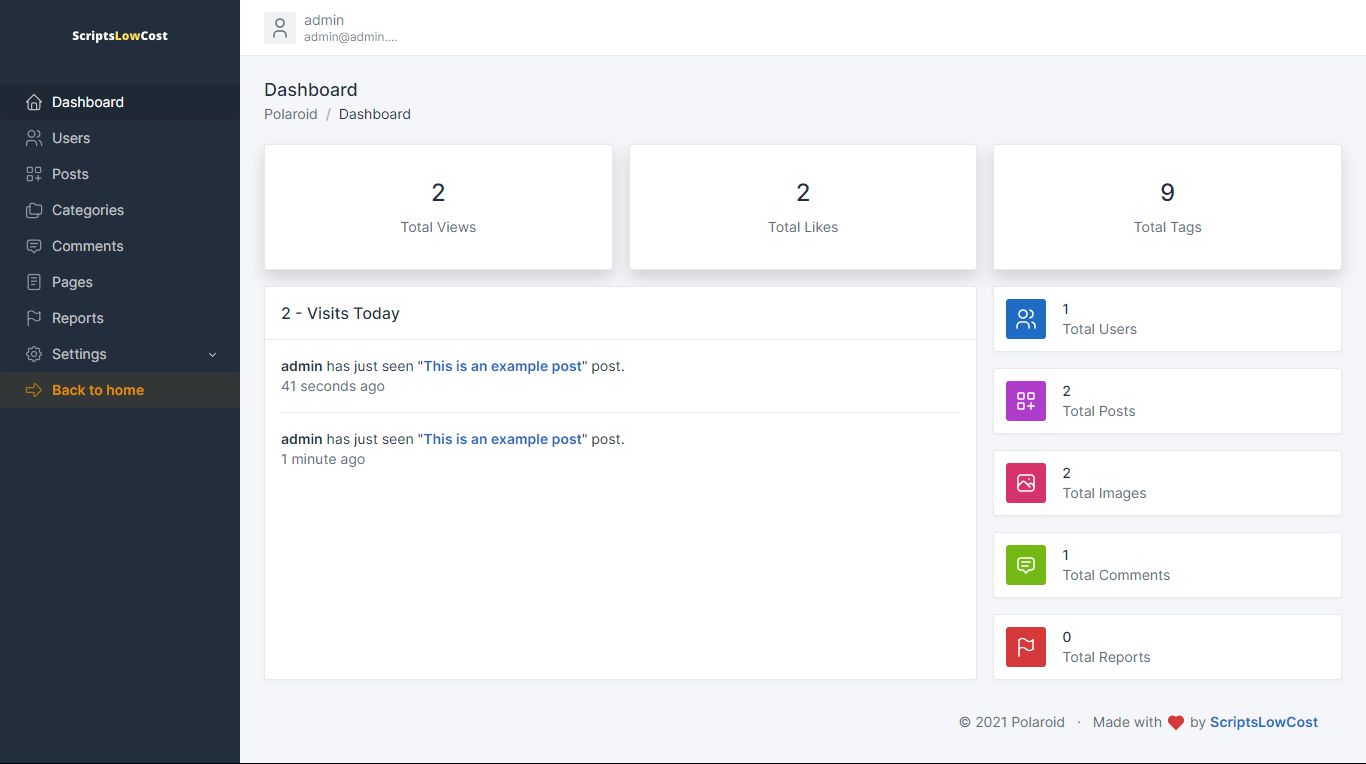Click the Back to home link

[98, 390]
